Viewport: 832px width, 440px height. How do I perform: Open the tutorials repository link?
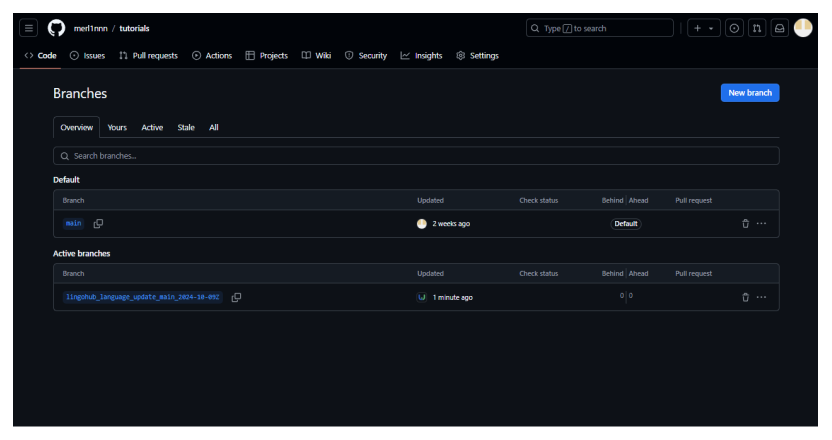pos(134,29)
